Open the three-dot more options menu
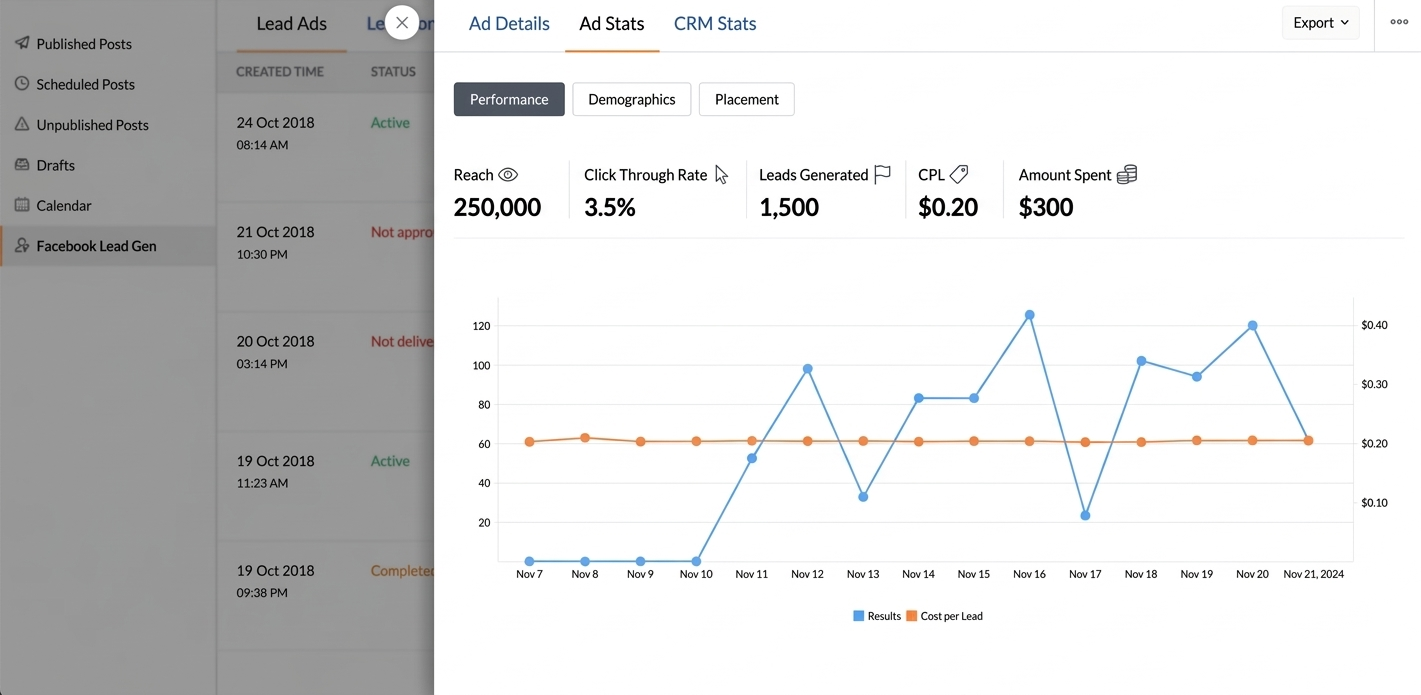The image size is (1421, 695). (1399, 22)
